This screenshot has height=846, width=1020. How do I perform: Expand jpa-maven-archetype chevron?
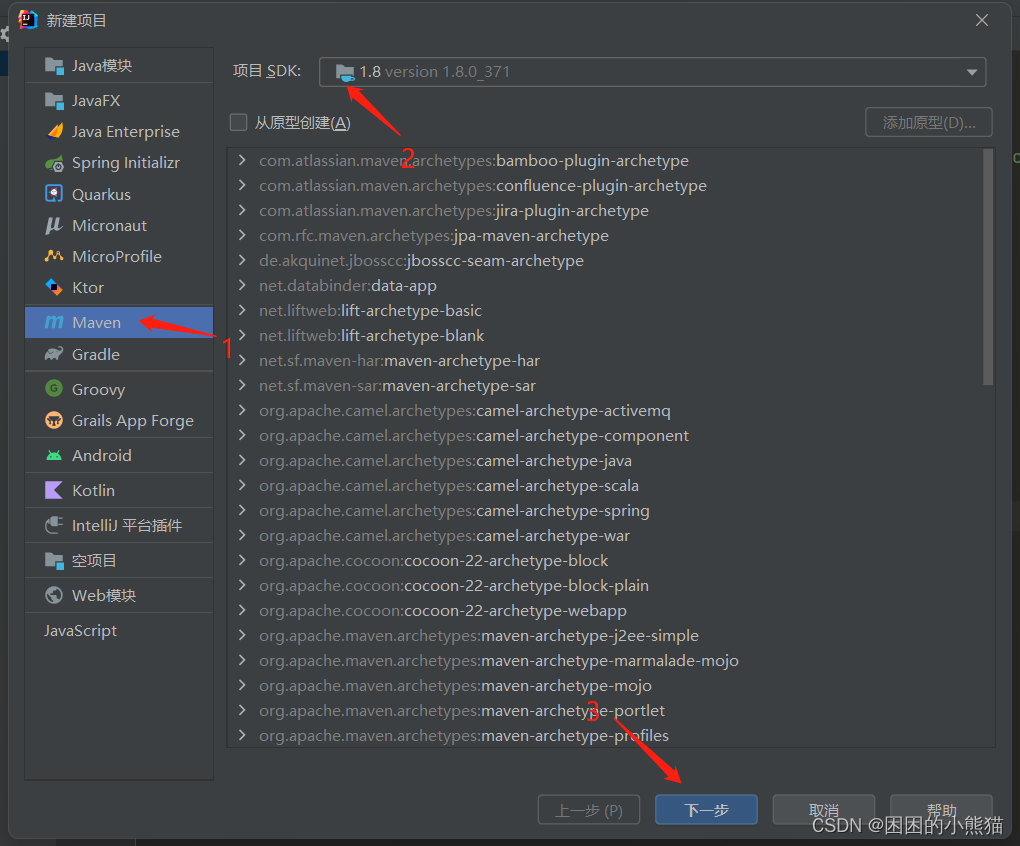242,235
